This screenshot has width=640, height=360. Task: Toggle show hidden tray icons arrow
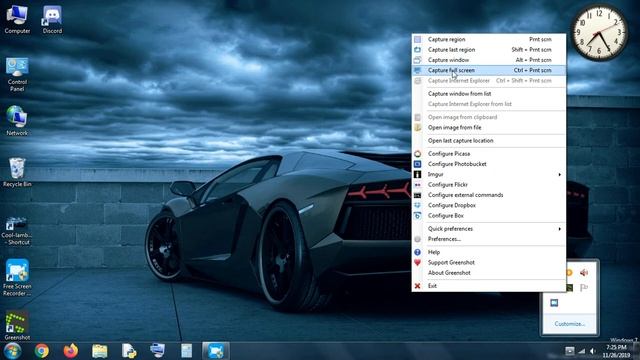pyautogui.click(x=569, y=351)
